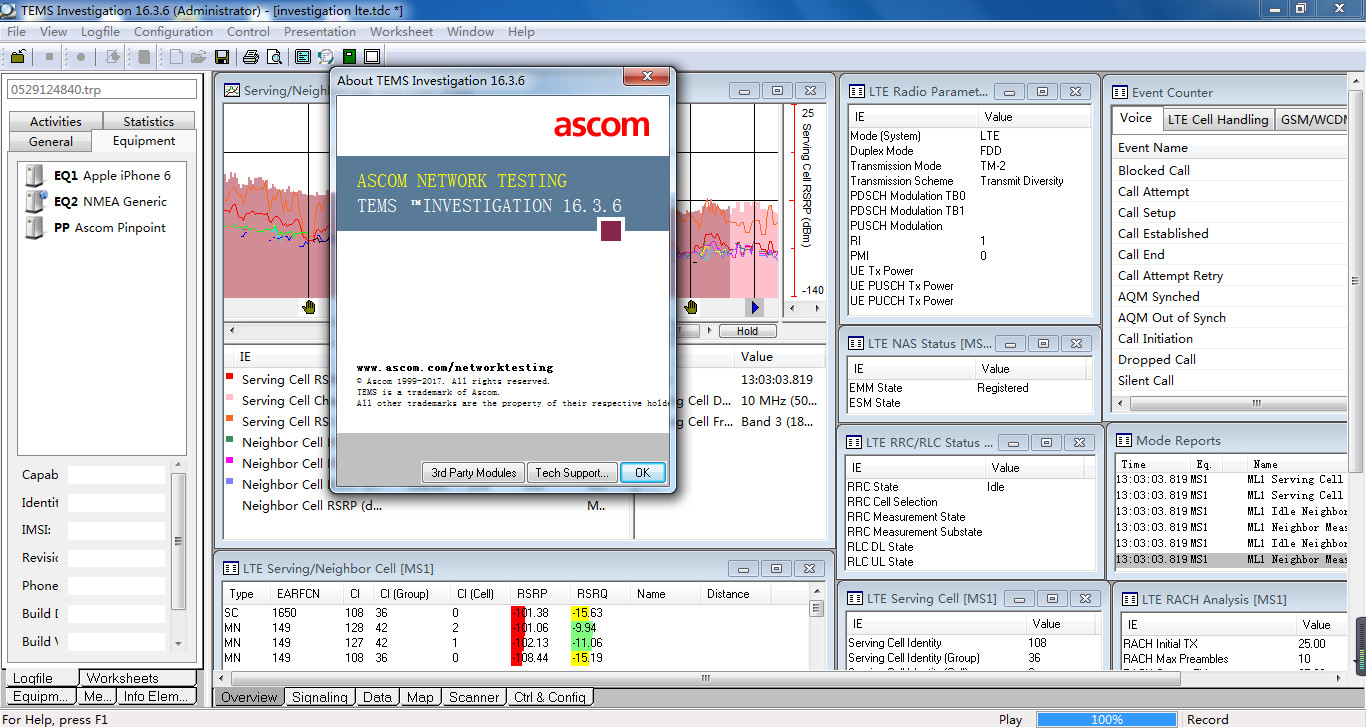Viewport: 1366px width, 728px height.
Task: Open the Configuration menu
Action: (173, 31)
